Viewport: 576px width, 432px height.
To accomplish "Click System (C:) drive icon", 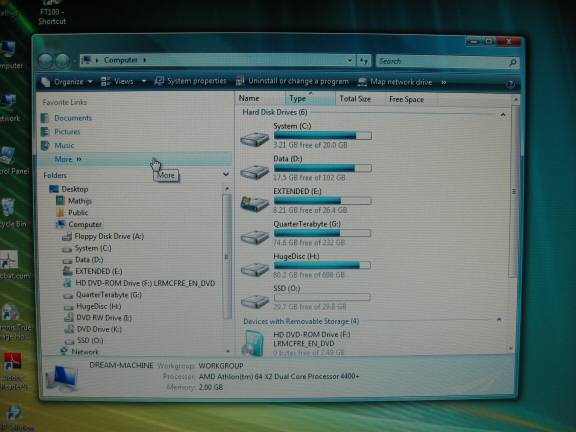I will tap(254, 139).
